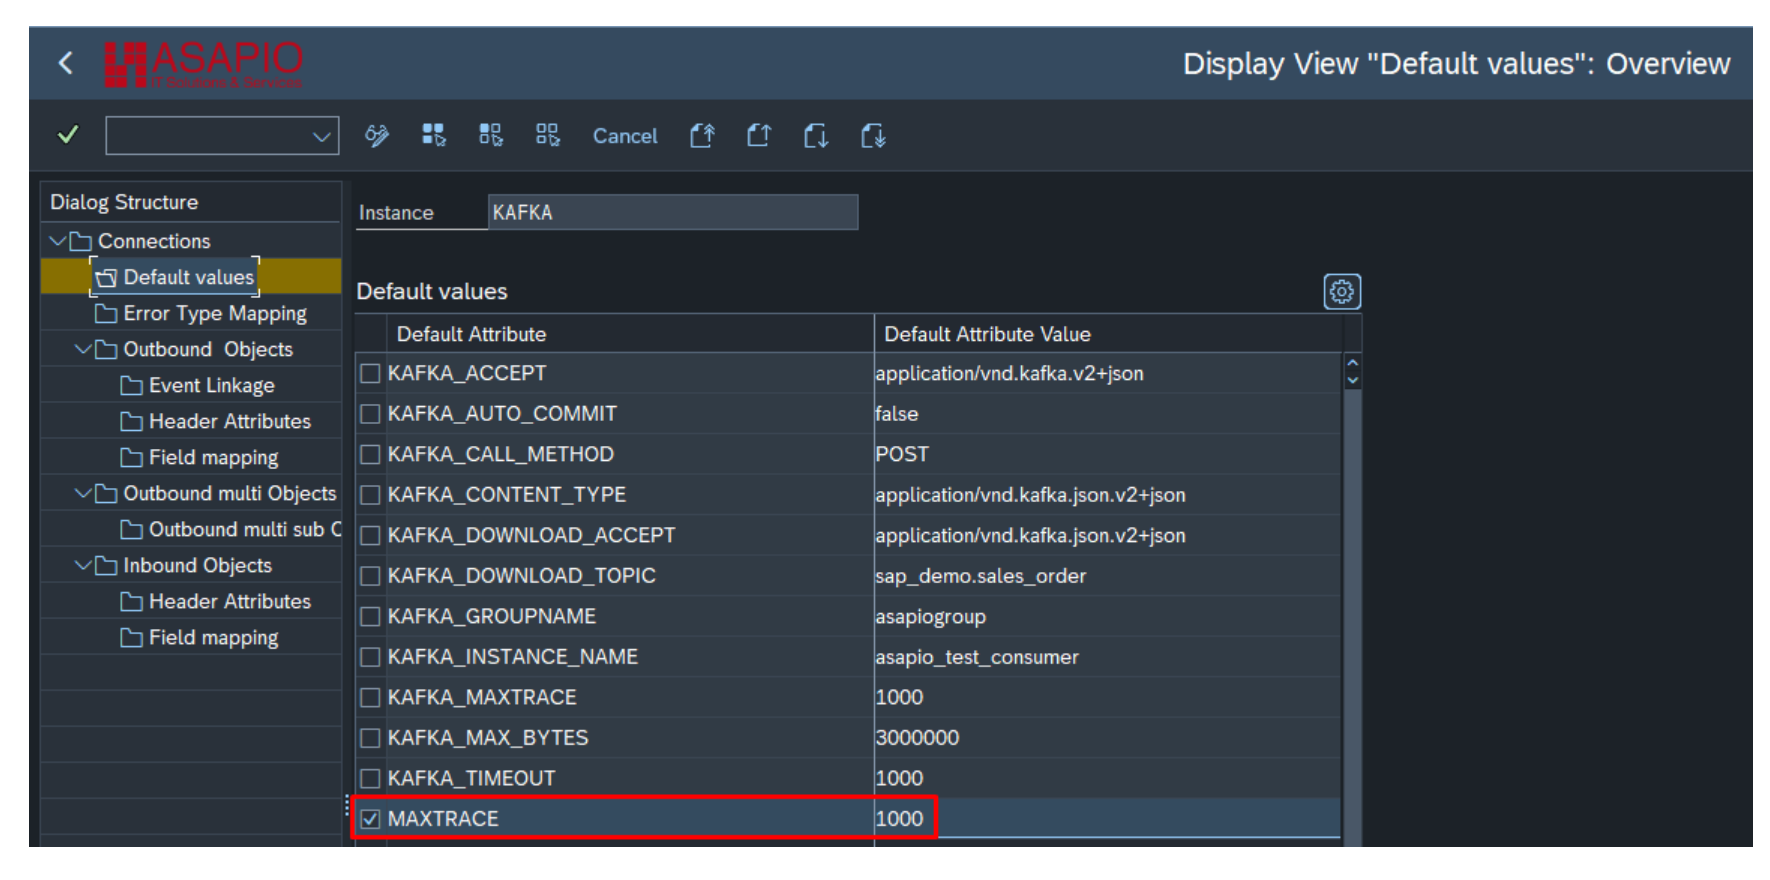Click table scrollbar down arrow
Viewport: 1770px width, 880px height.
coord(1352,380)
